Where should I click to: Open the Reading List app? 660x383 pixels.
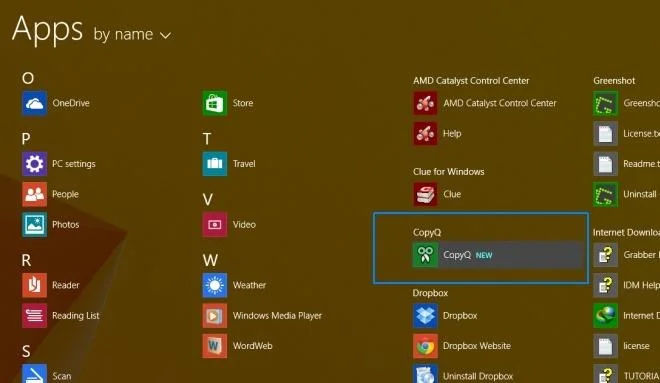pyautogui.click(x=61, y=315)
